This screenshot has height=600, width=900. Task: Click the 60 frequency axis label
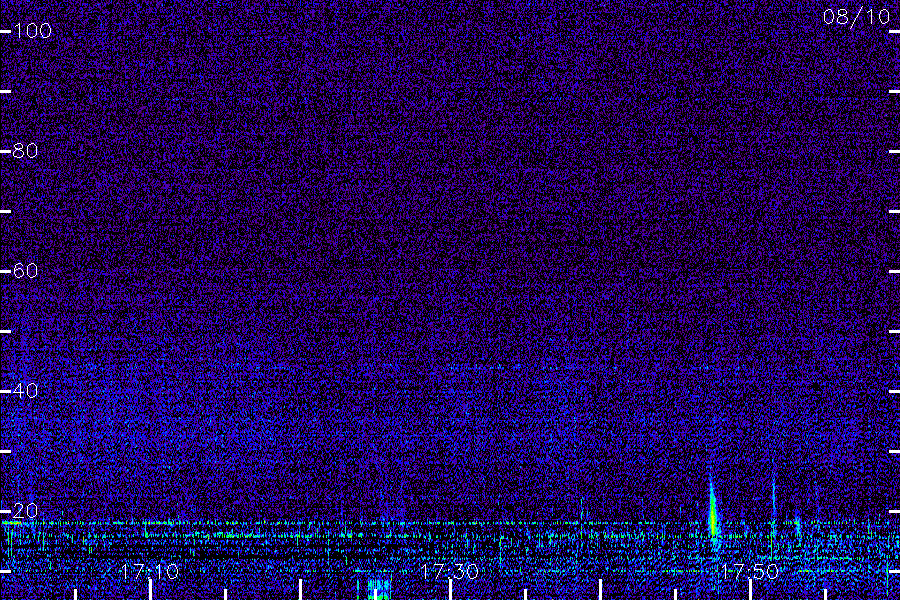point(25,270)
